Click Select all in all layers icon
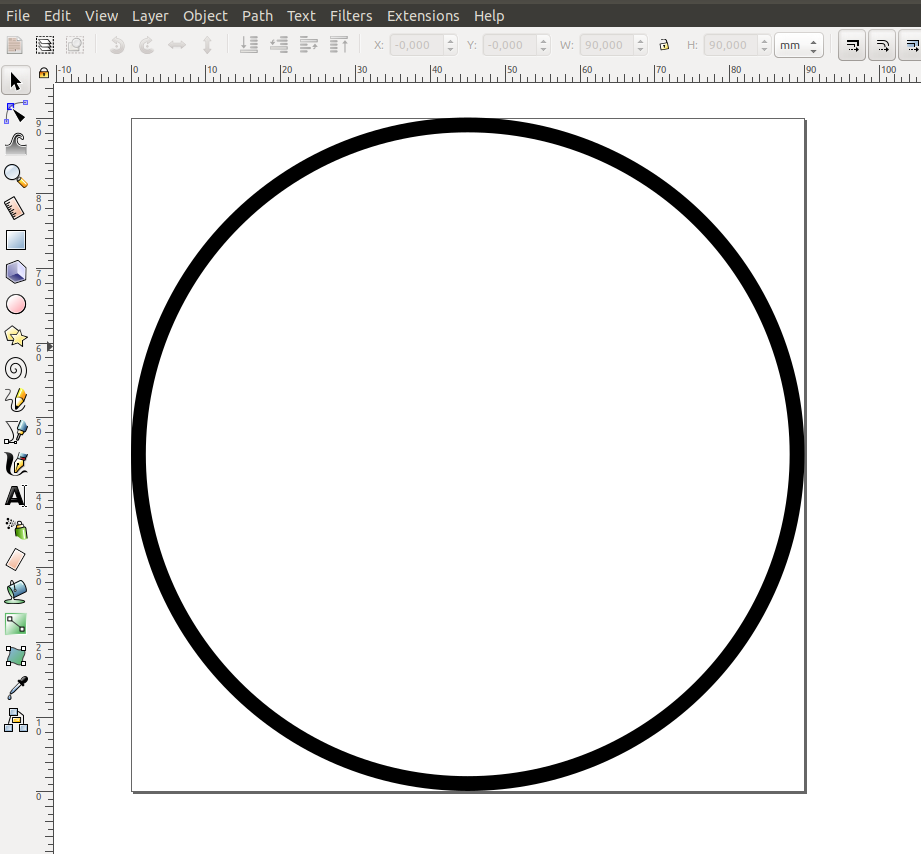The width and height of the screenshot is (921, 854). pyautogui.click(x=45, y=45)
